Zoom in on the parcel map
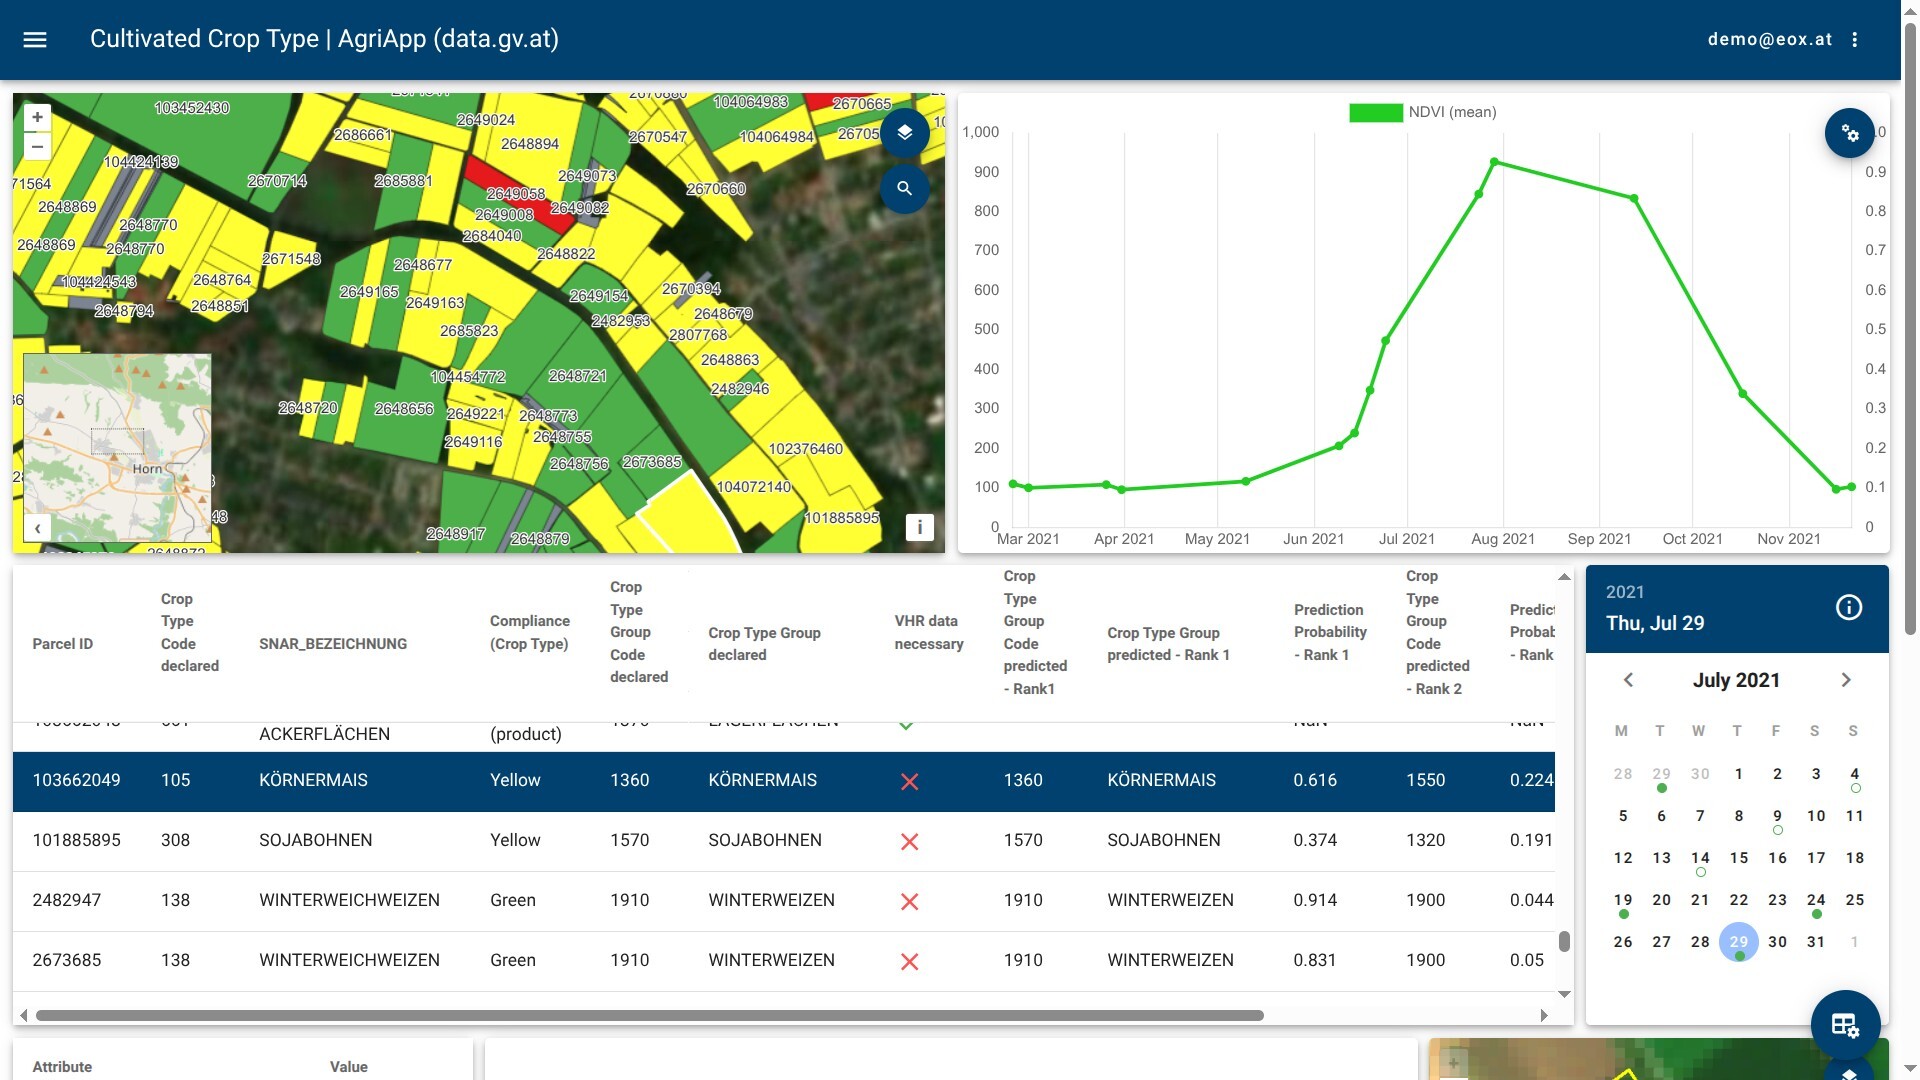This screenshot has width=1920, height=1080. tap(37, 117)
